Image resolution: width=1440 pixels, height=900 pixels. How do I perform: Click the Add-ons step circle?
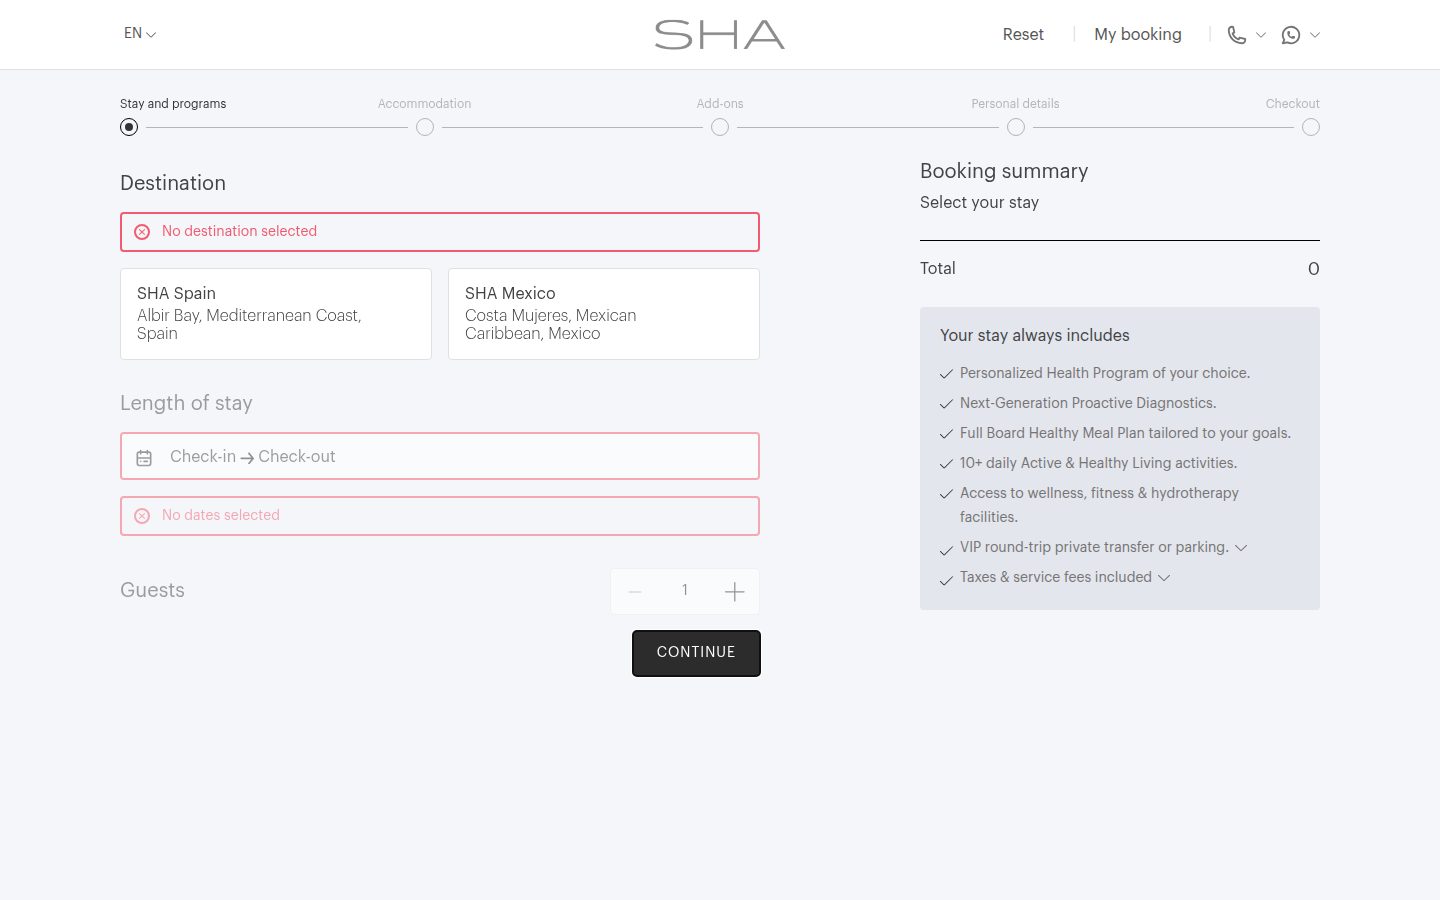point(720,127)
